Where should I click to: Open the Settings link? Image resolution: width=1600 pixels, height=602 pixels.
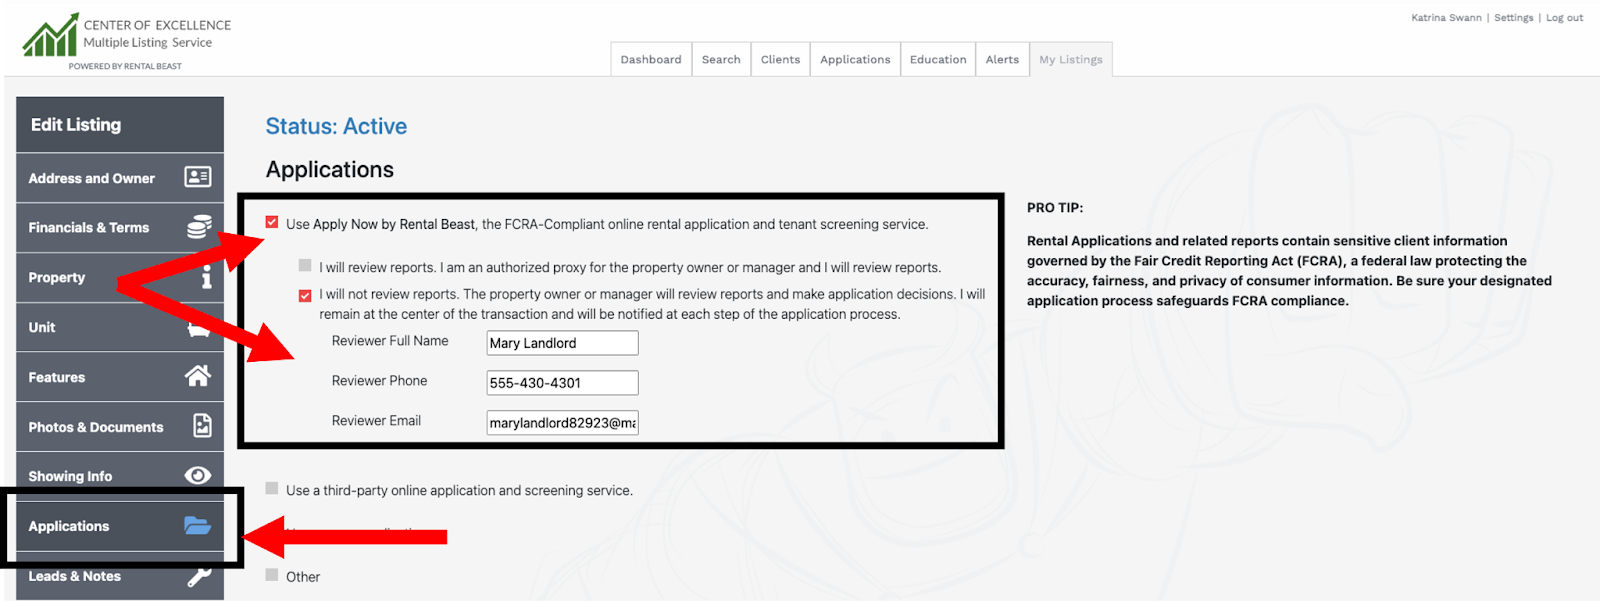coord(1513,18)
